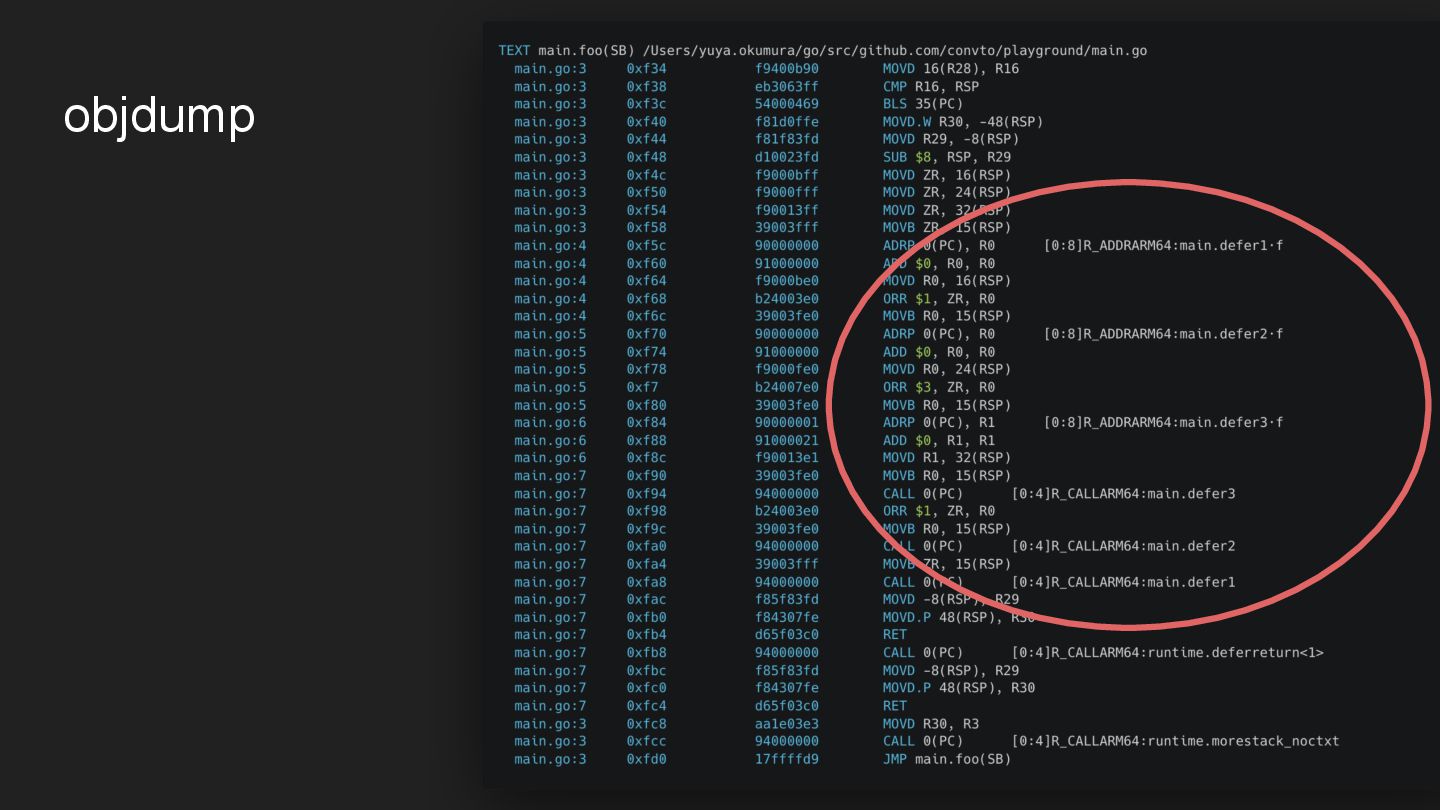This screenshot has height=810, width=1440.
Task: Click address 0xfc4 of second RET
Action: click(646, 705)
